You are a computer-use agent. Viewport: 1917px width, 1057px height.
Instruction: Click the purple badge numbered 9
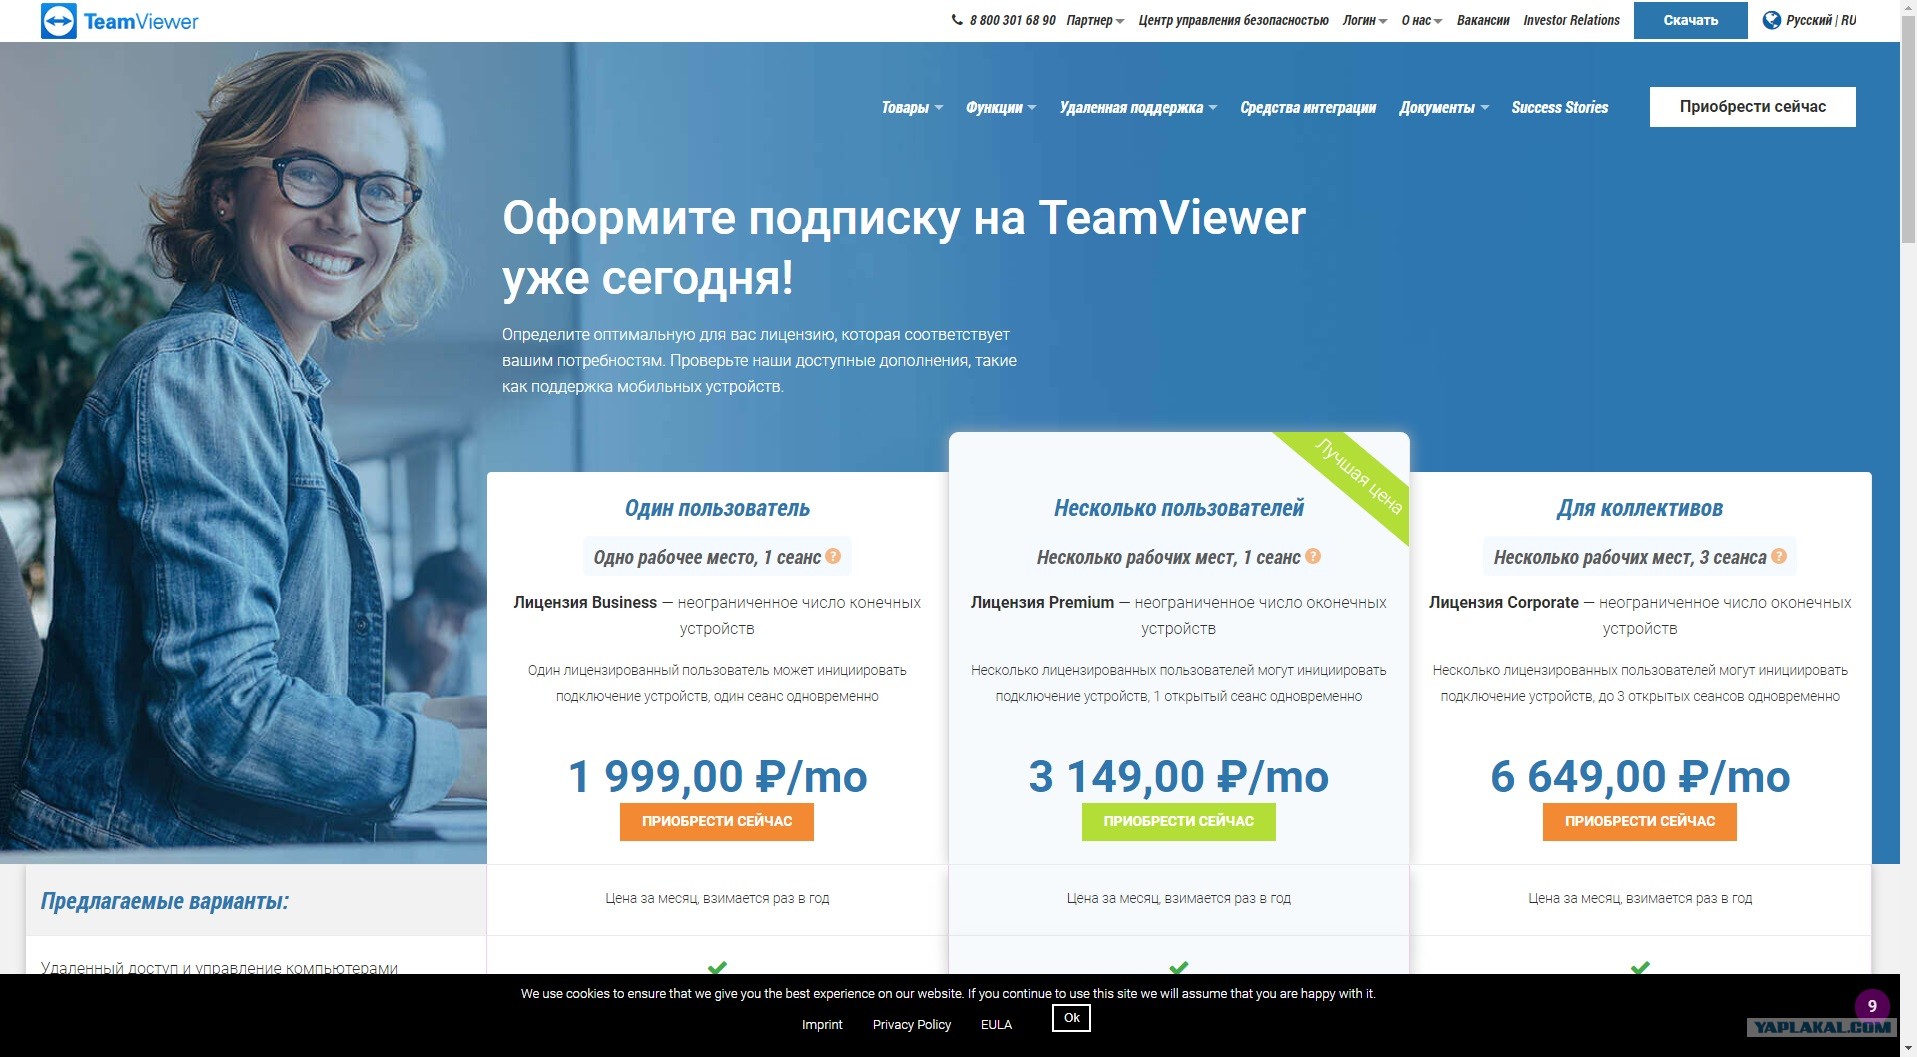1872,1006
